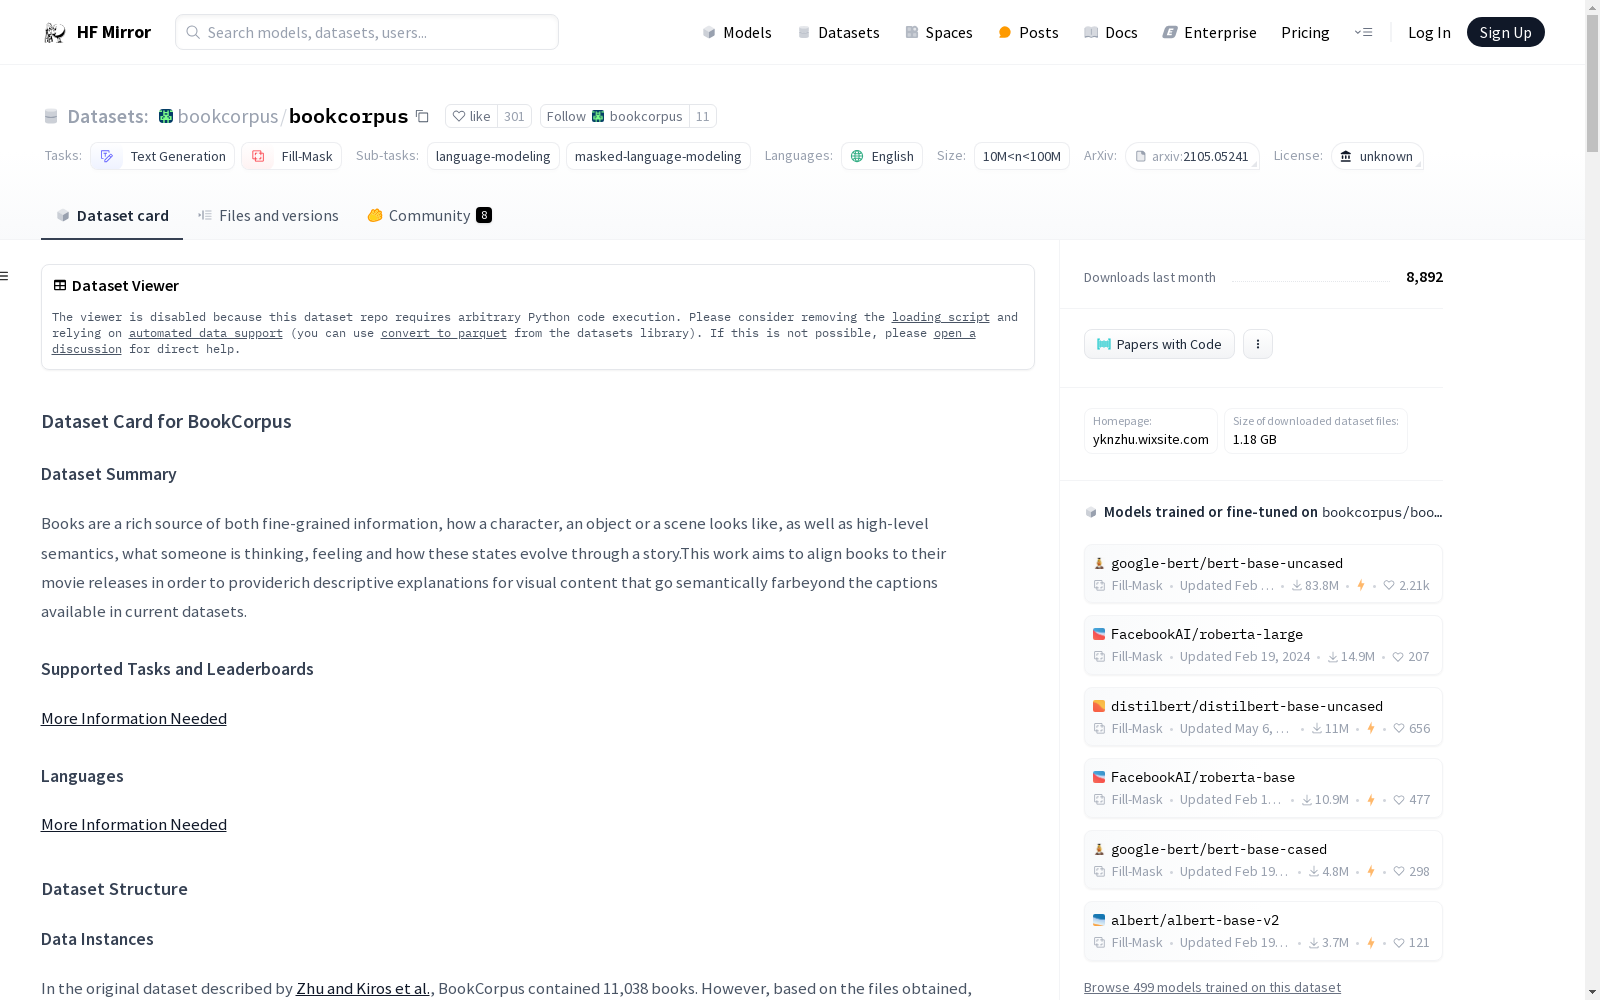Click Follow bookcorpus button
1600x1000 pixels.
(x=615, y=116)
